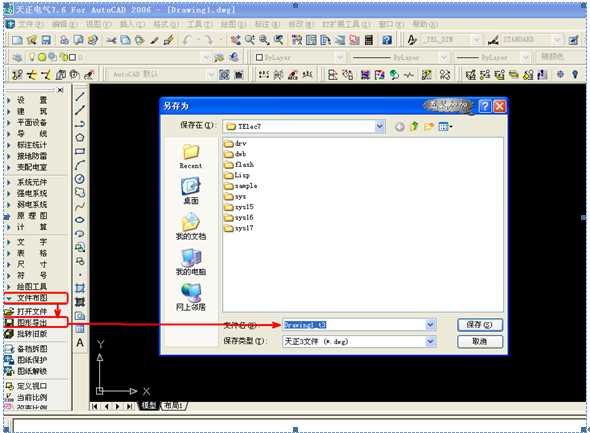Screen dimensions: 590x433
Task: Open 我的文档 shortcut in places bar
Action: pyautogui.click(x=191, y=226)
